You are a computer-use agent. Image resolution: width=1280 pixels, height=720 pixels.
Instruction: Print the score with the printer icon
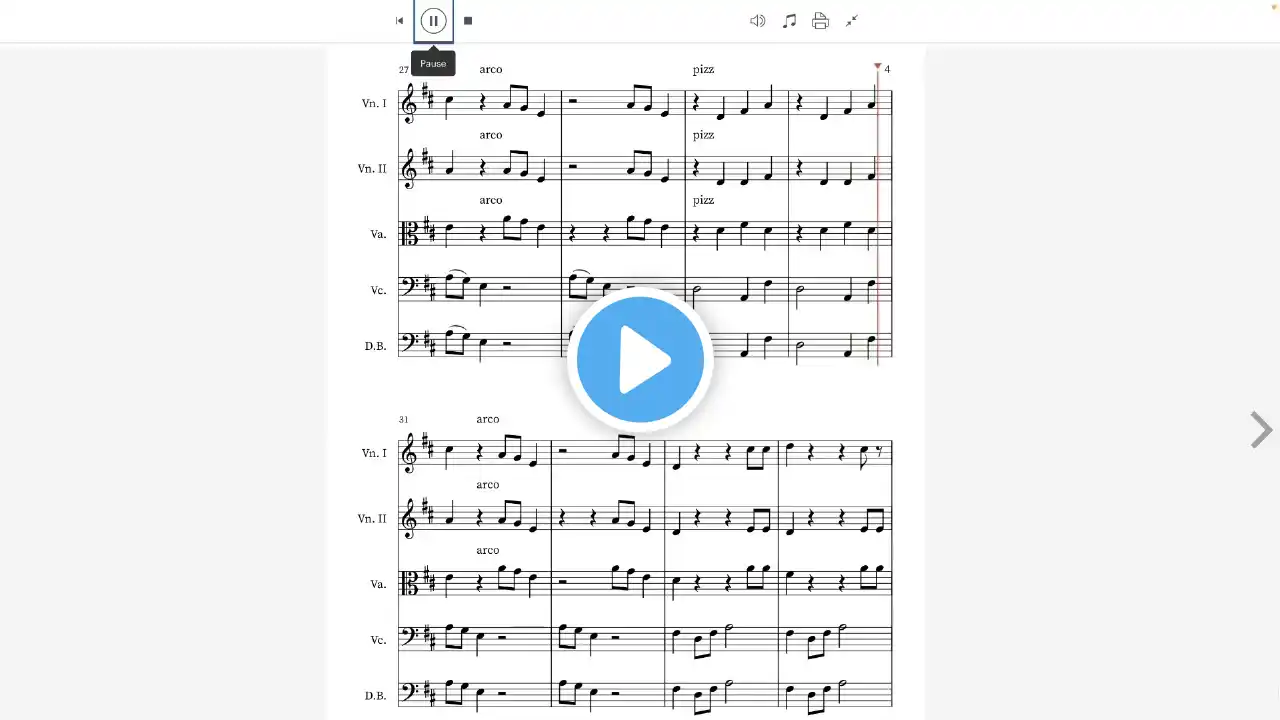pyautogui.click(x=820, y=21)
